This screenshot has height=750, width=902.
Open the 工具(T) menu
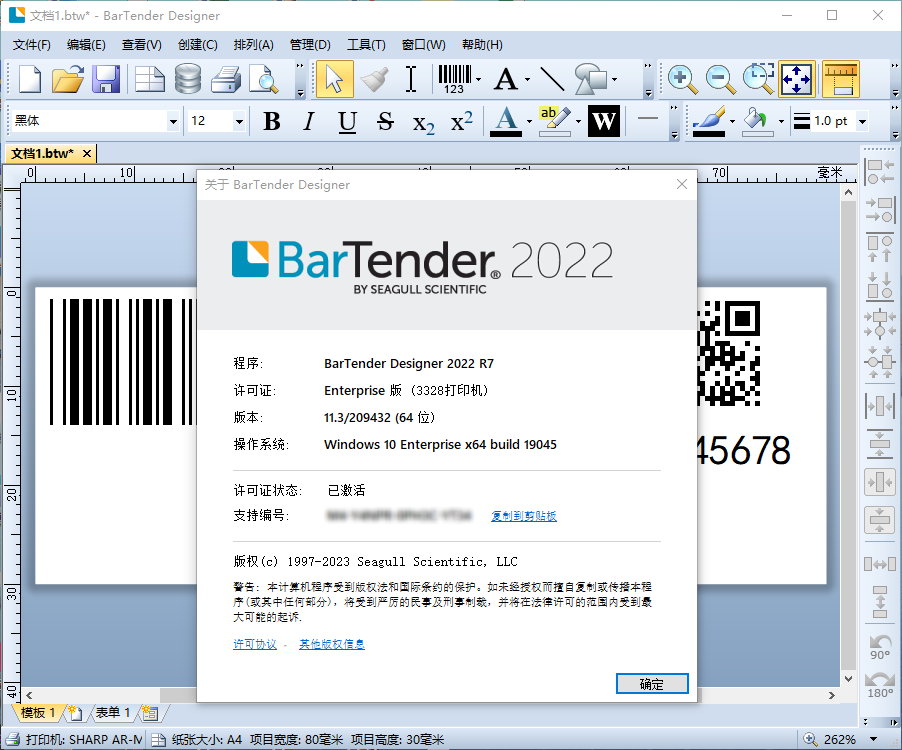[366, 45]
